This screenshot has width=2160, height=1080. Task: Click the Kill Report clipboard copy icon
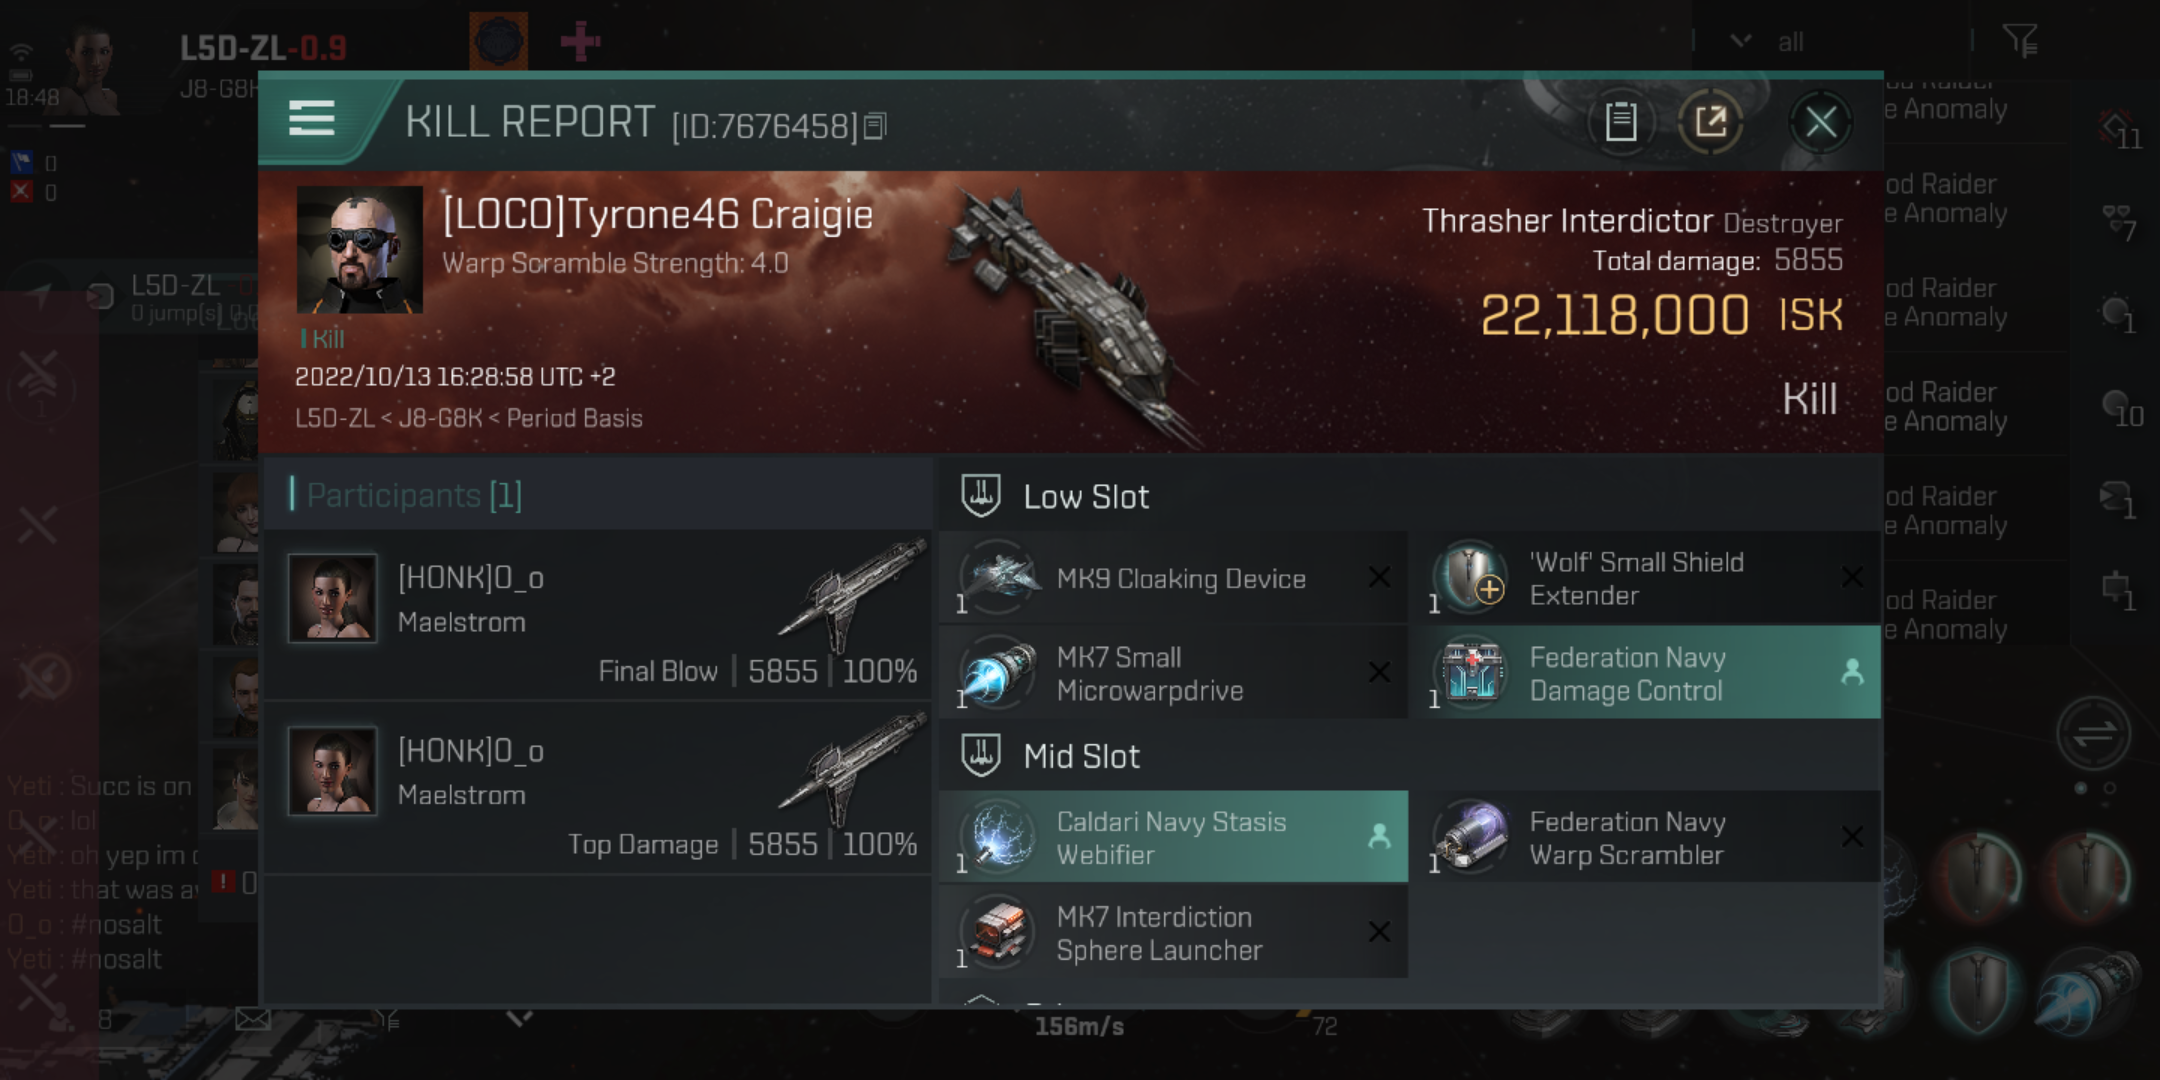point(1620,123)
